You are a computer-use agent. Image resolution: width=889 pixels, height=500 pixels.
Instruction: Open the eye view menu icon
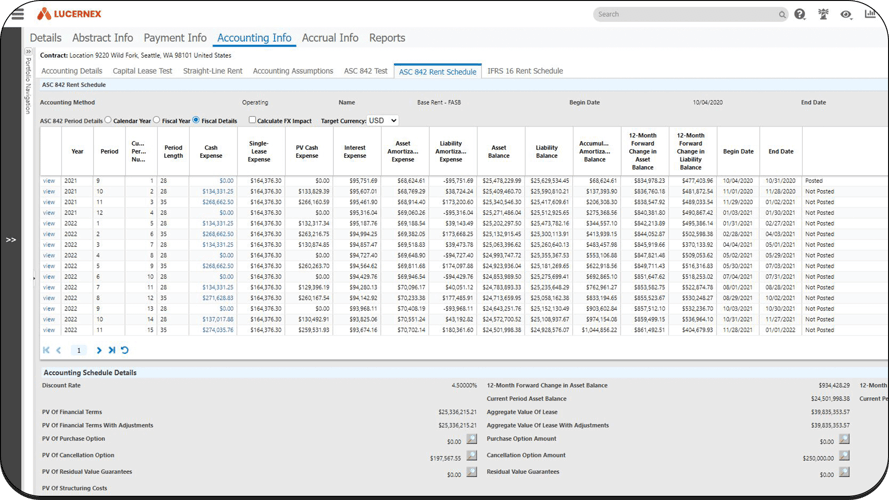pos(846,15)
